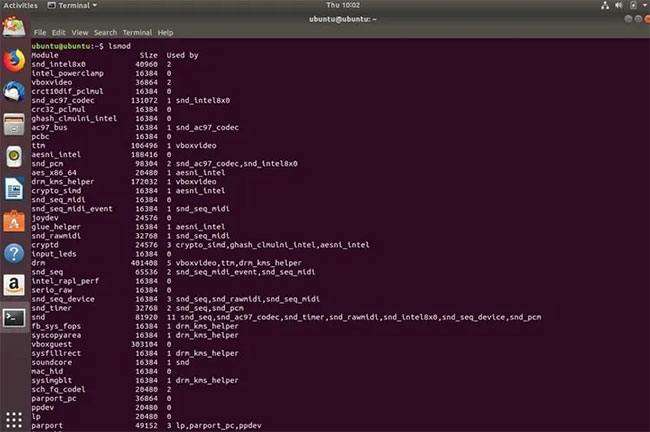Open Terminal app menu dropdown in top bar
Image resolution: width=650 pixels, height=432 pixels.
point(73,5)
